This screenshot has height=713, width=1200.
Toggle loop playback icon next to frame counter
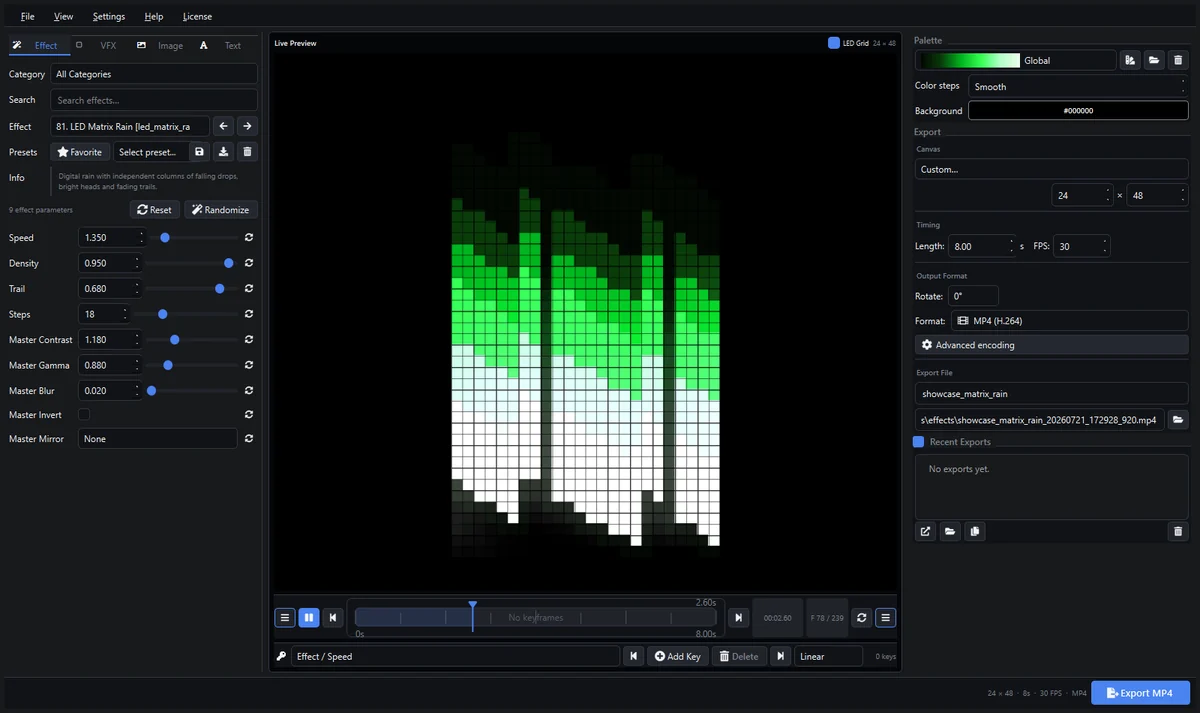pos(862,618)
